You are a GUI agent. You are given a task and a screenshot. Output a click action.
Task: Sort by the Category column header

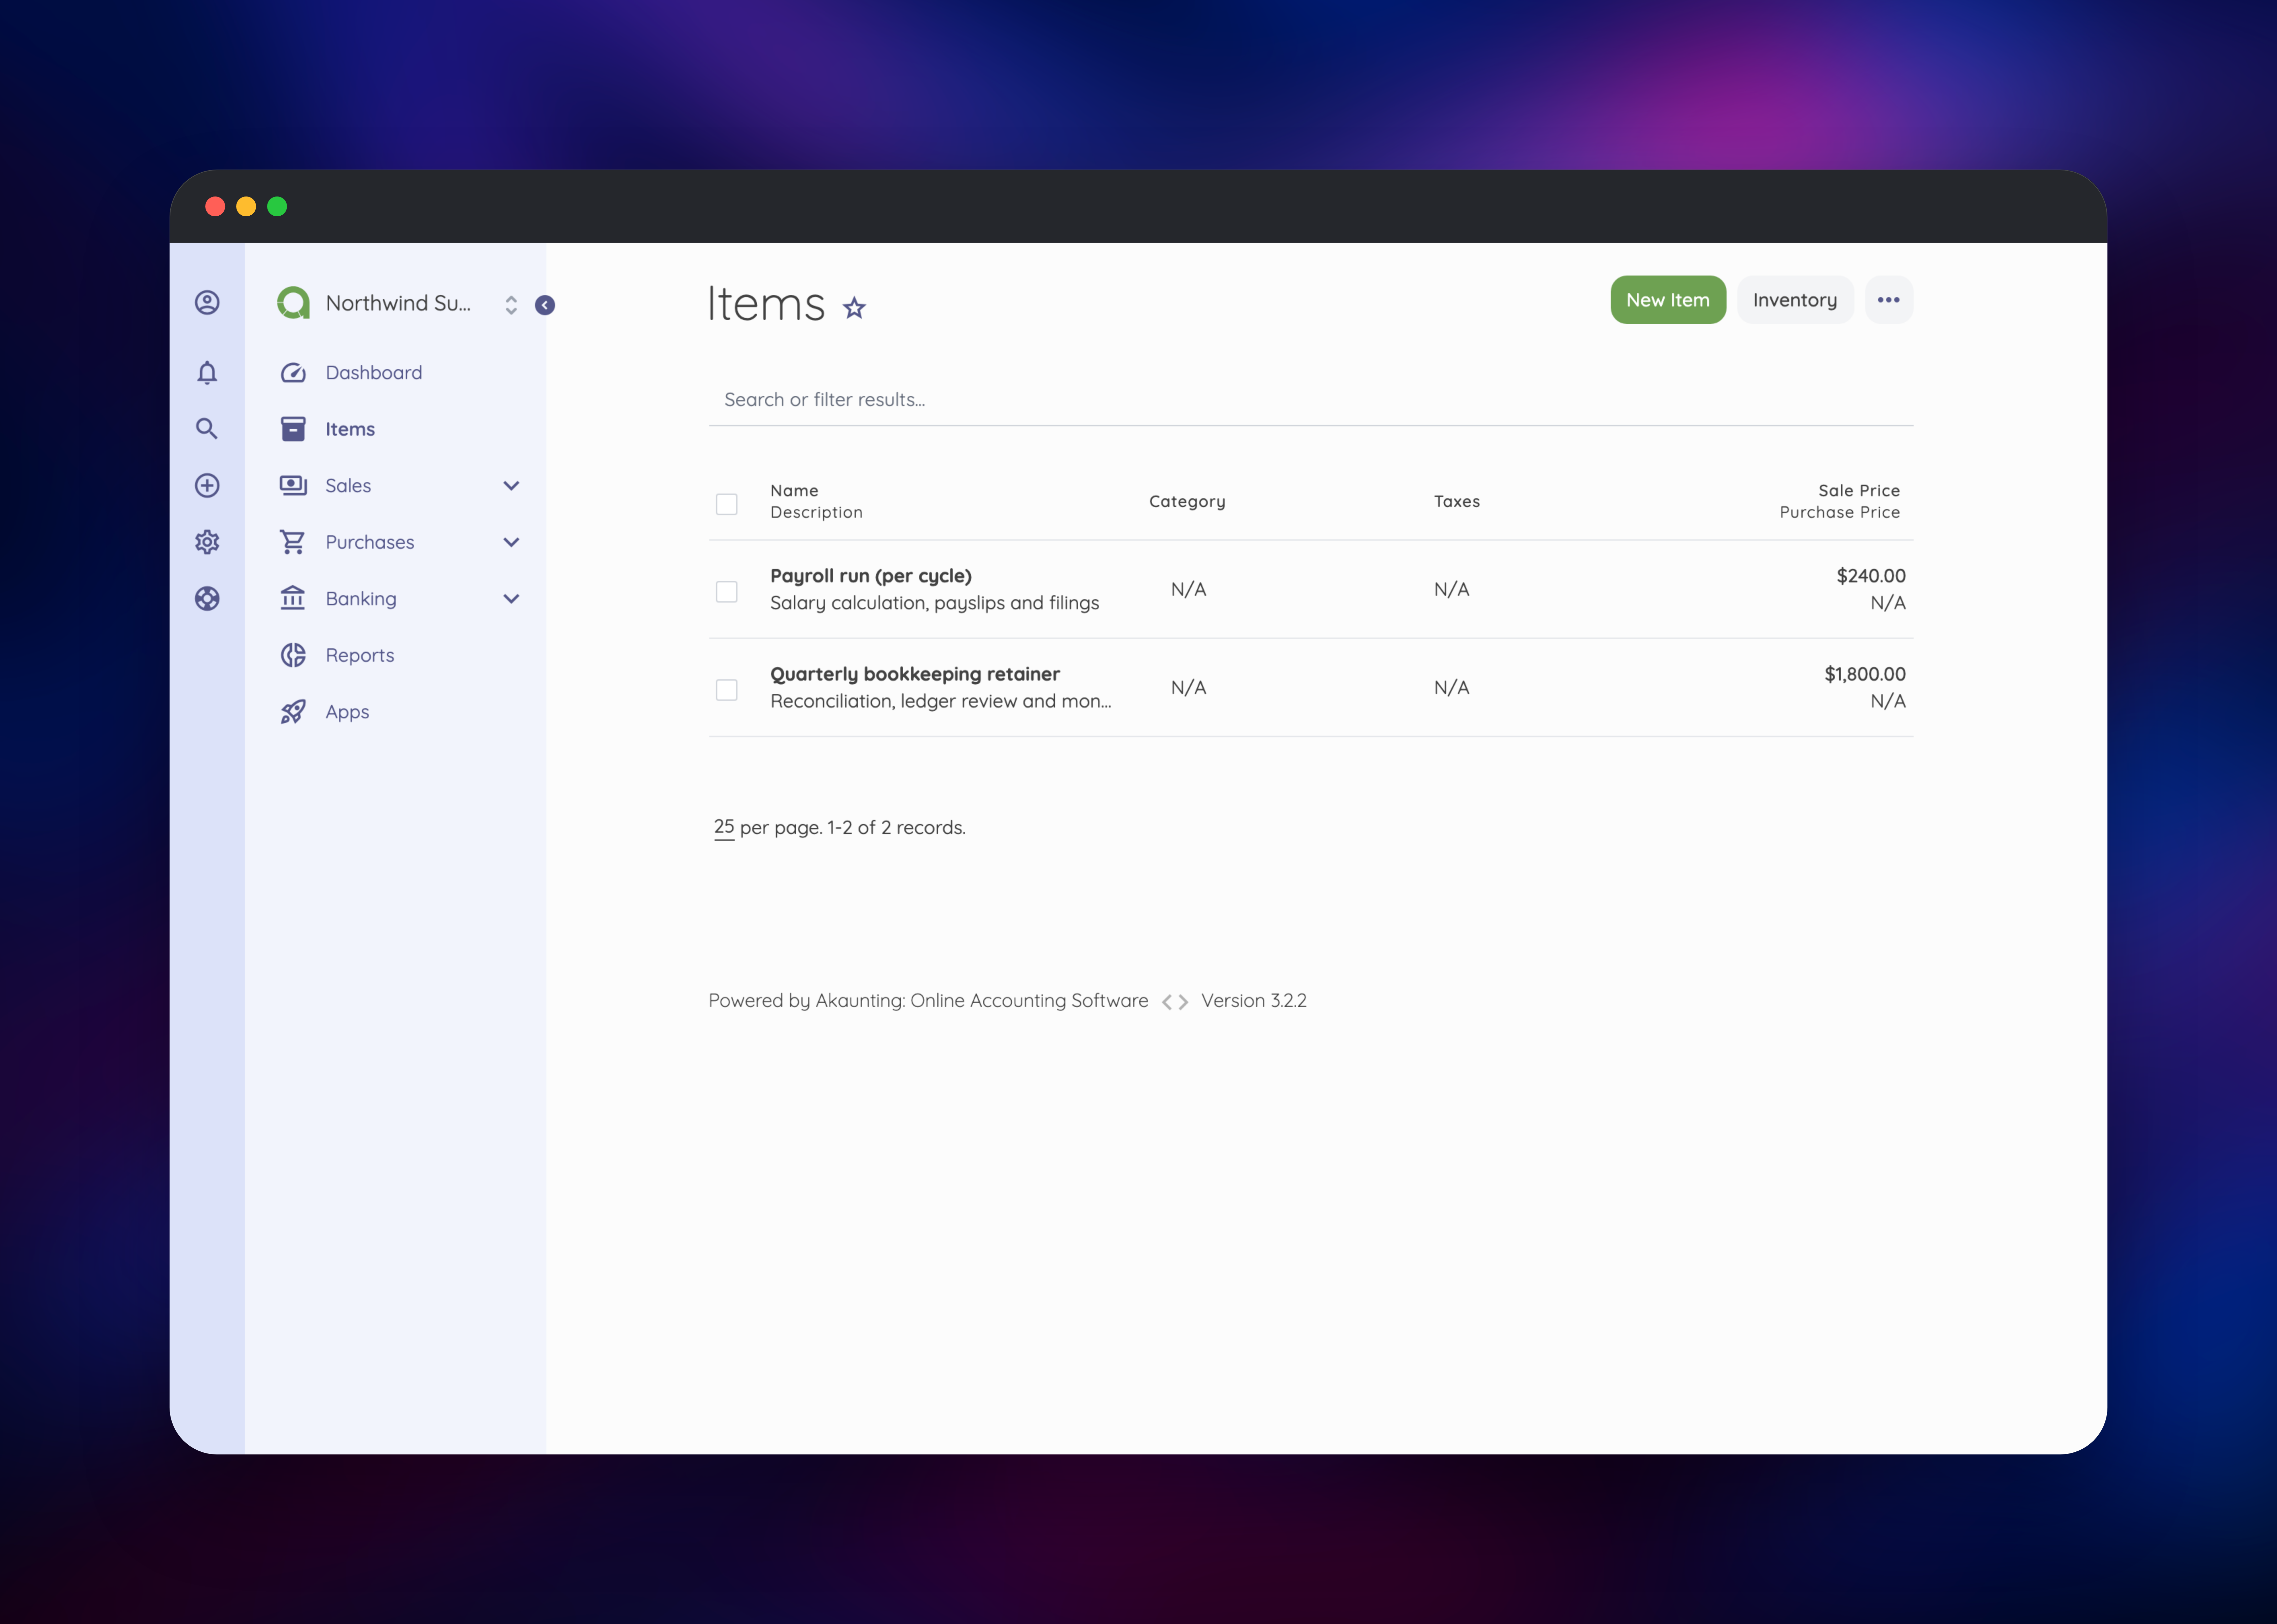point(1187,502)
